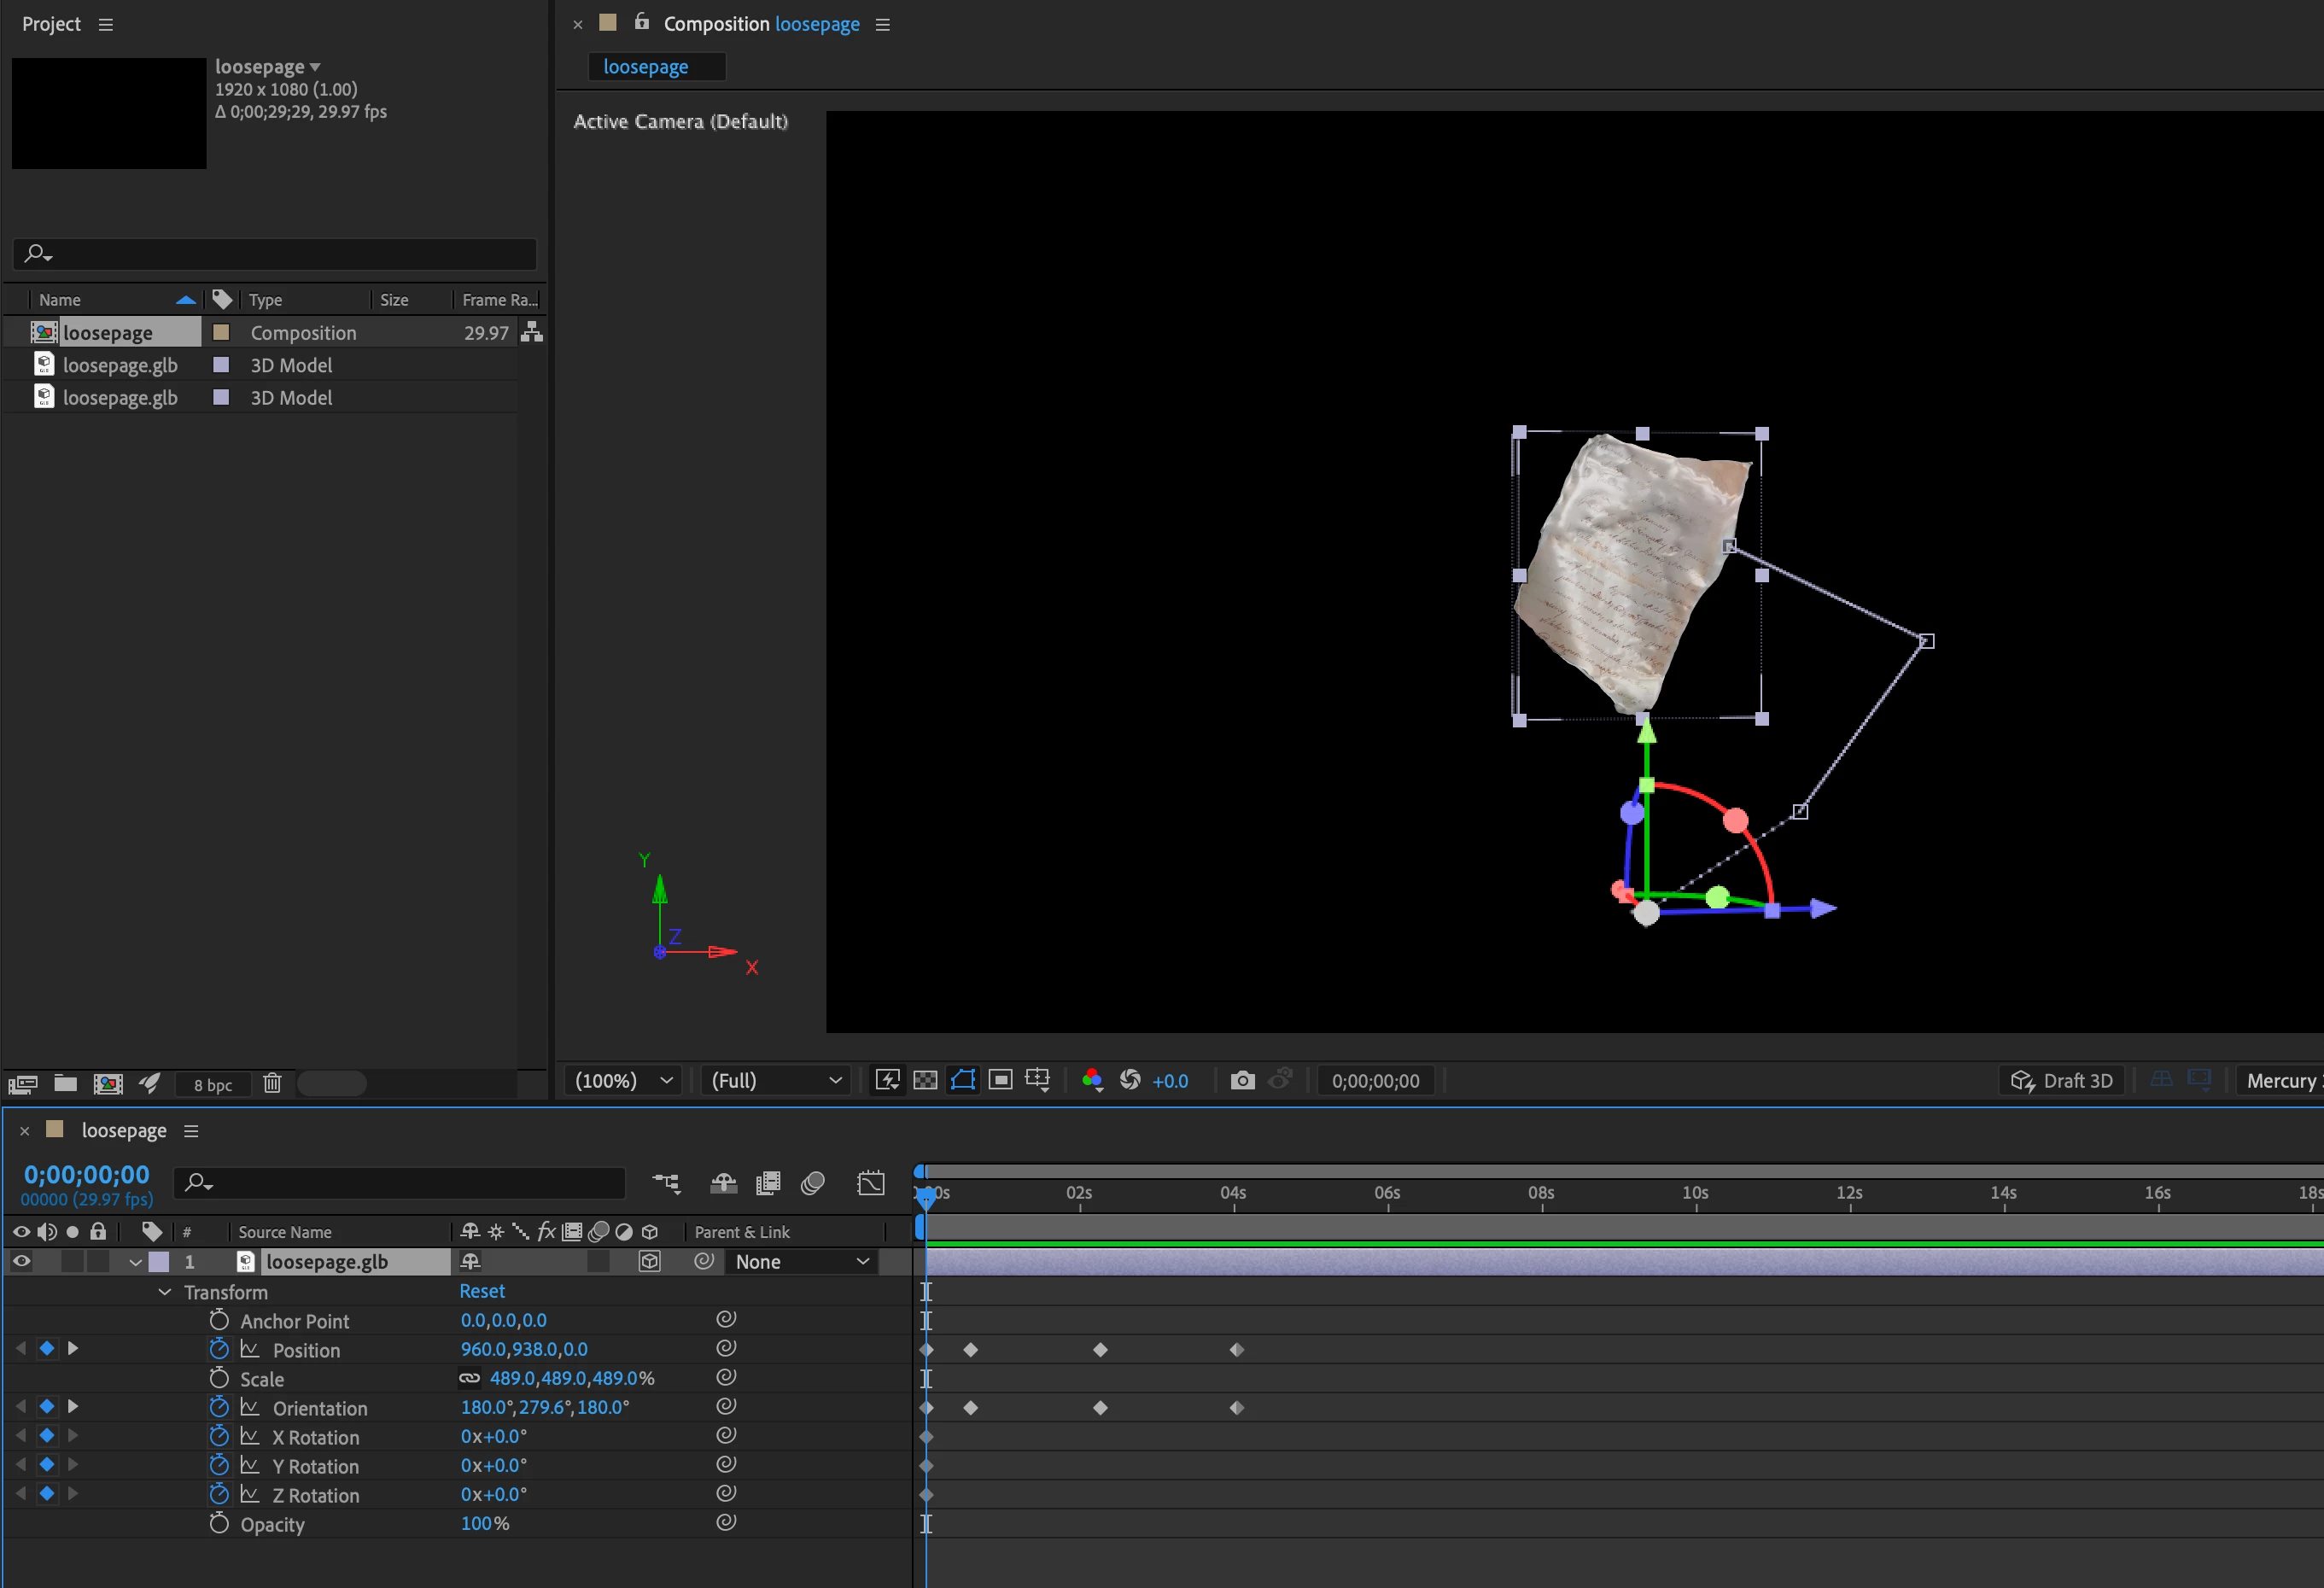
Task: Enable Motion Blur for all layers
Action: pos(813,1183)
